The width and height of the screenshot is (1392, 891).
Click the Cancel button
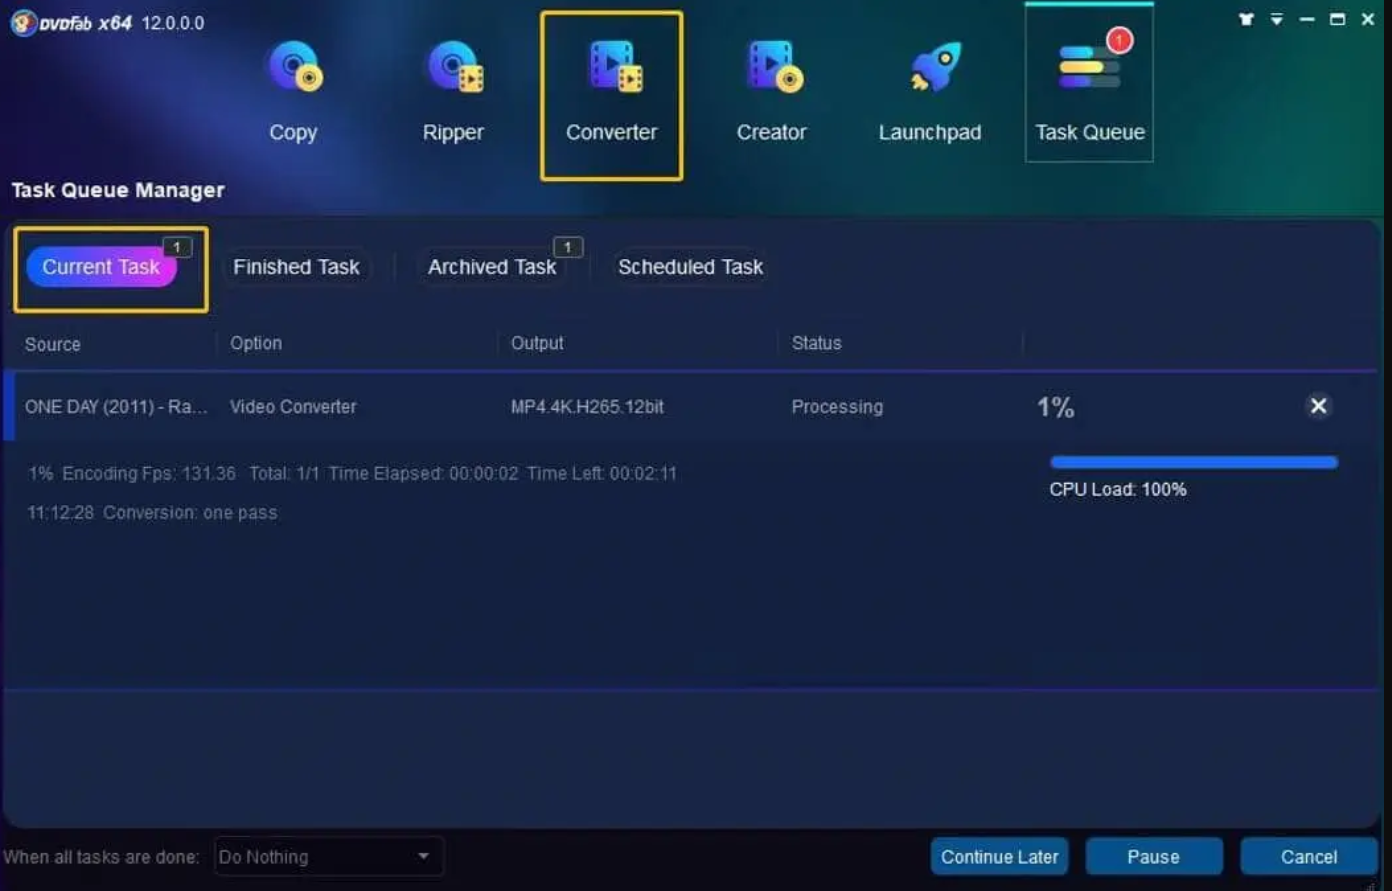pyautogui.click(x=1308, y=857)
